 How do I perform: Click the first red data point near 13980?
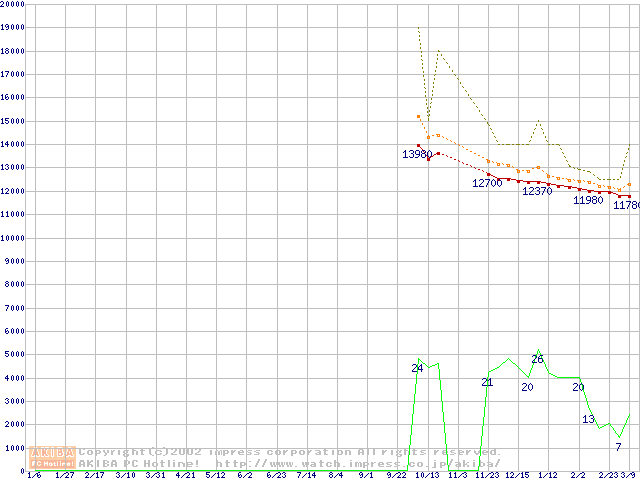pos(419,145)
